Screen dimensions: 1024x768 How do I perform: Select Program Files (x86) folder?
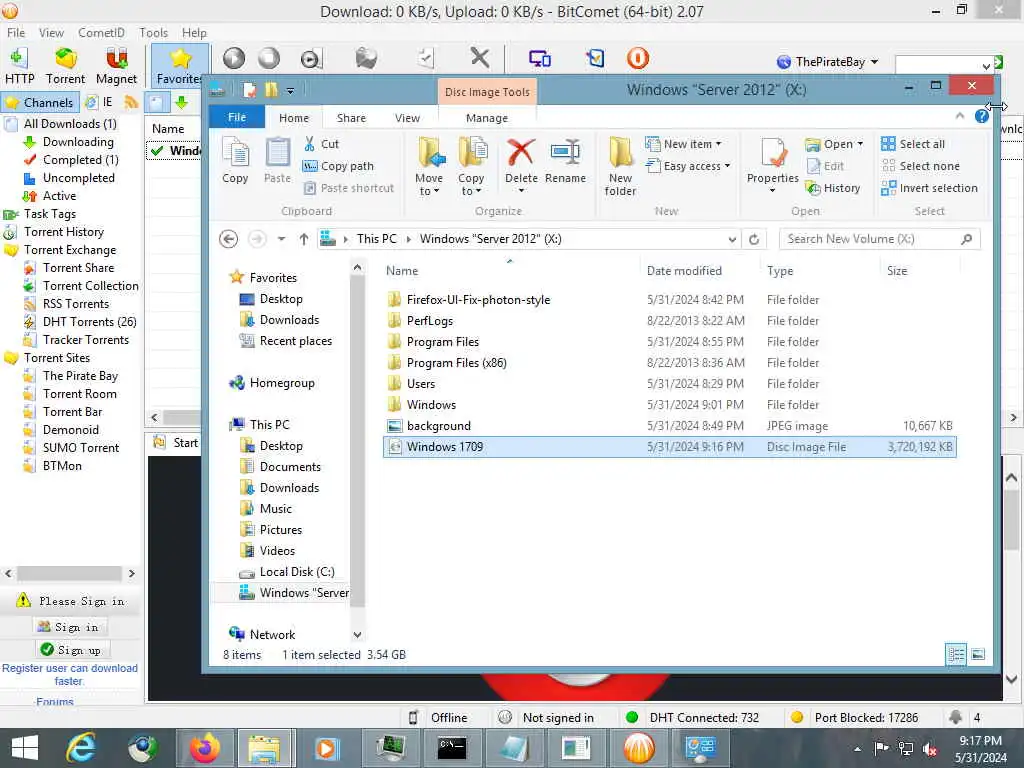click(x=669, y=363)
